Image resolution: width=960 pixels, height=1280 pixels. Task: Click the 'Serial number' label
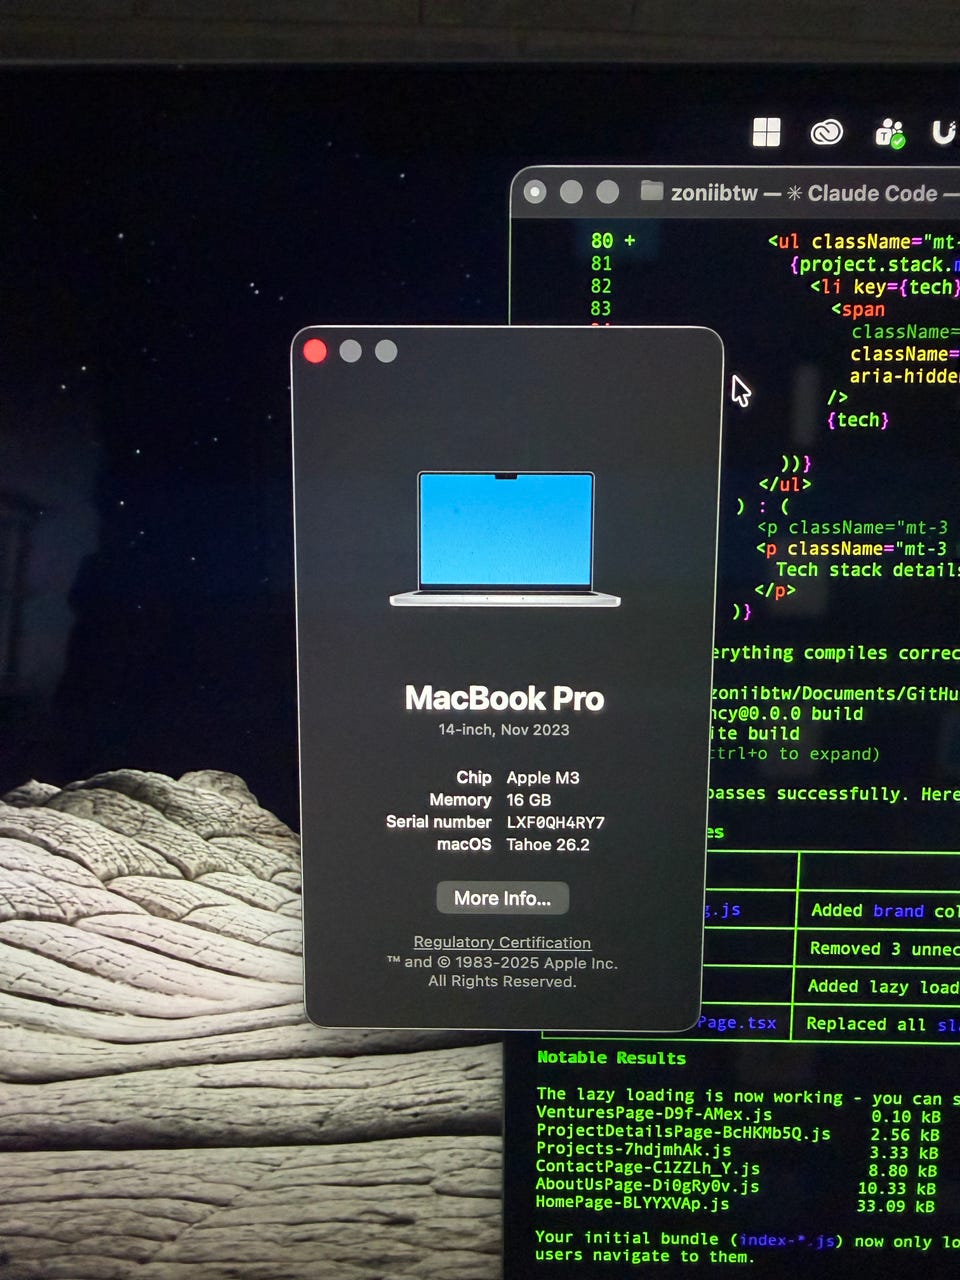(439, 822)
